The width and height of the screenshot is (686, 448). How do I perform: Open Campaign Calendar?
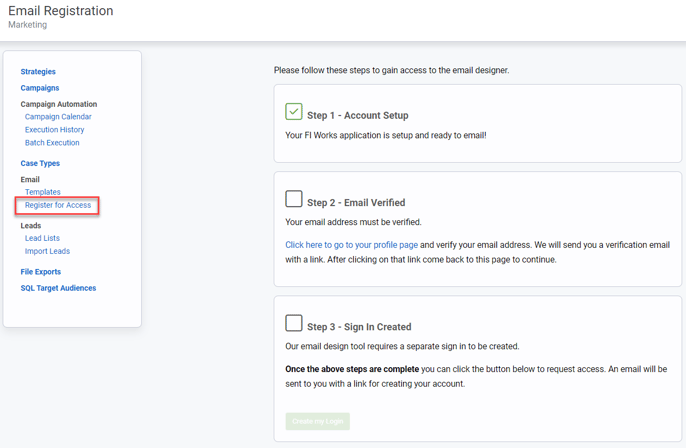click(x=58, y=117)
